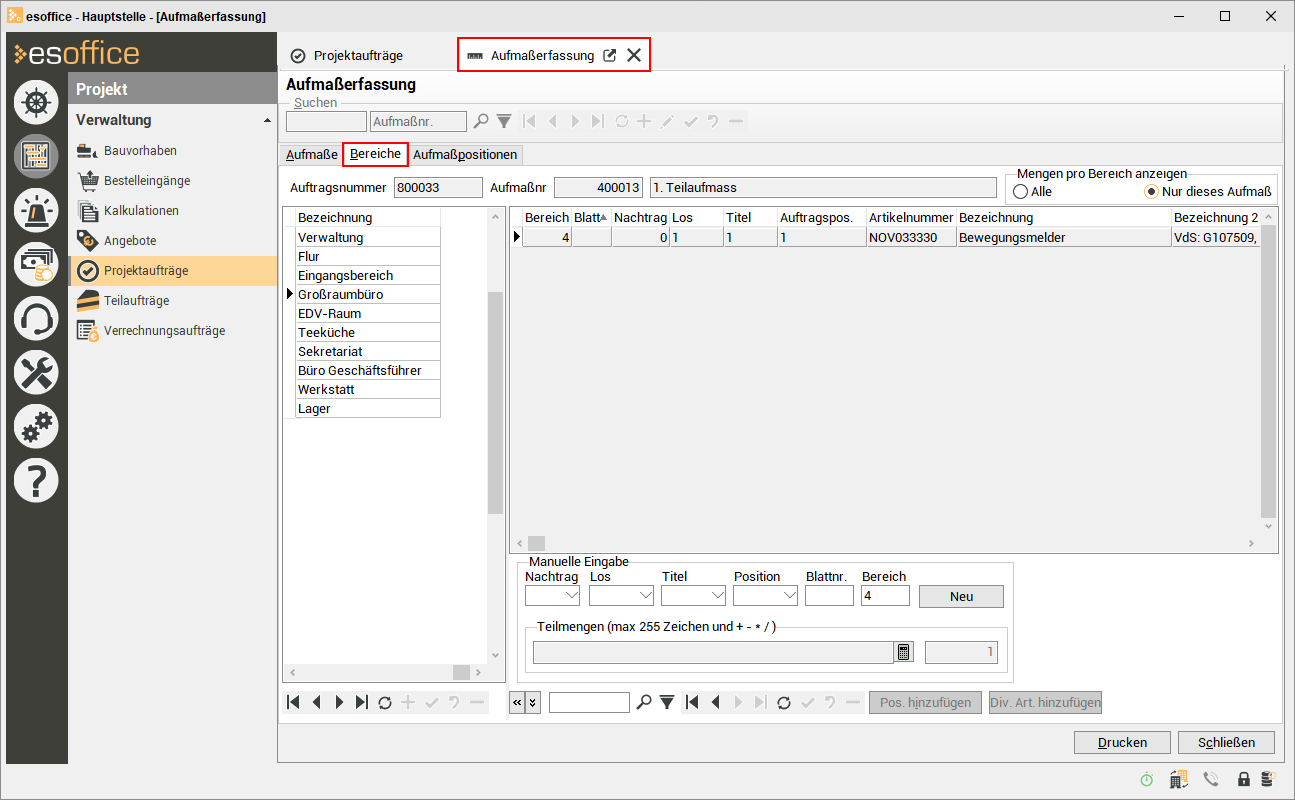This screenshot has width=1295, height=800.
Task: Open Bauvorhaben in sidebar
Action: [140, 151]
